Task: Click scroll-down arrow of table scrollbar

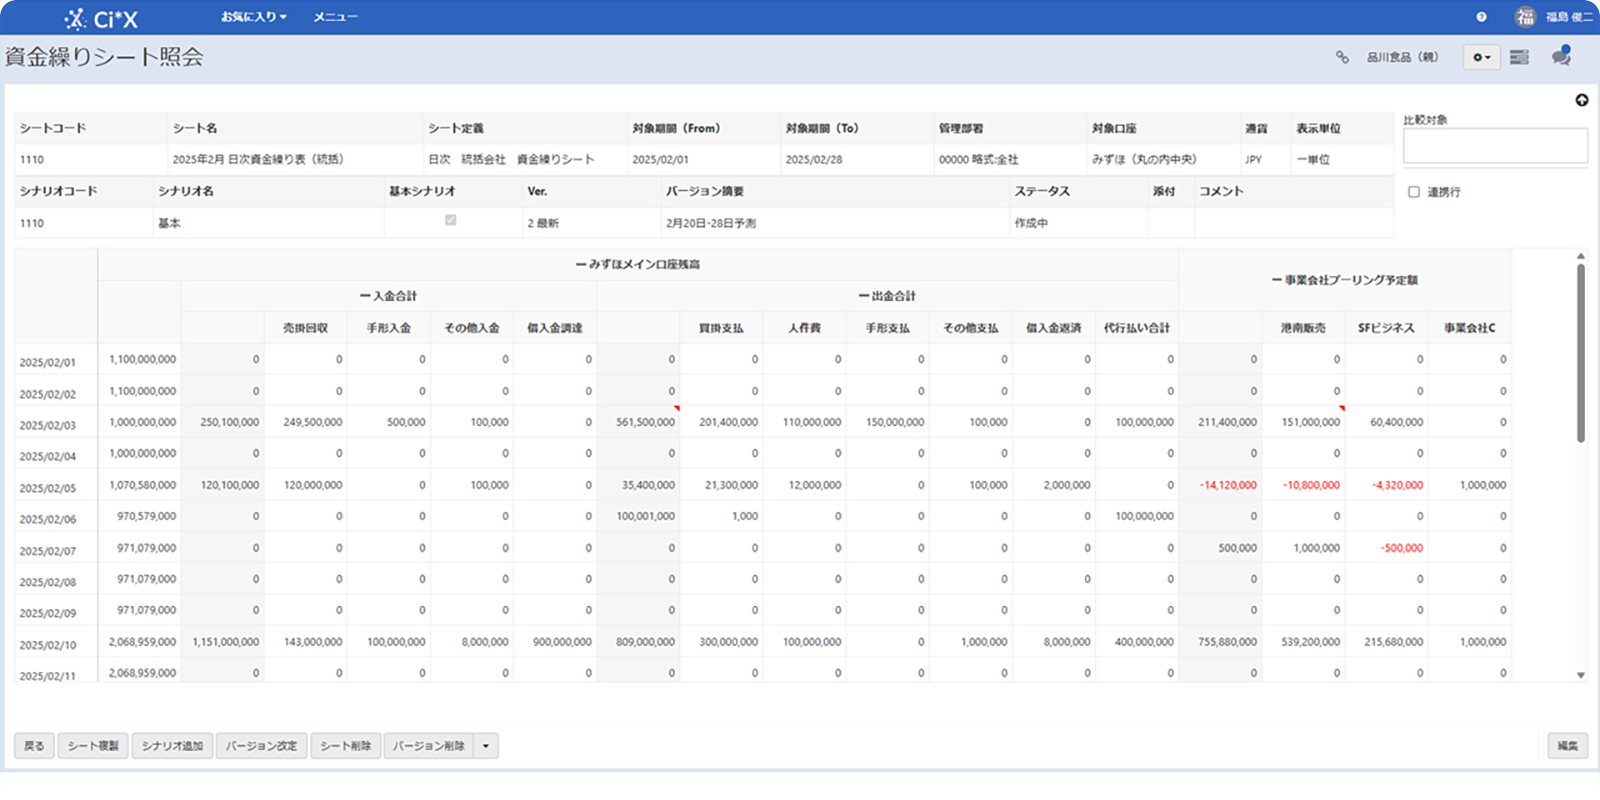Action: pos(1581,675)
